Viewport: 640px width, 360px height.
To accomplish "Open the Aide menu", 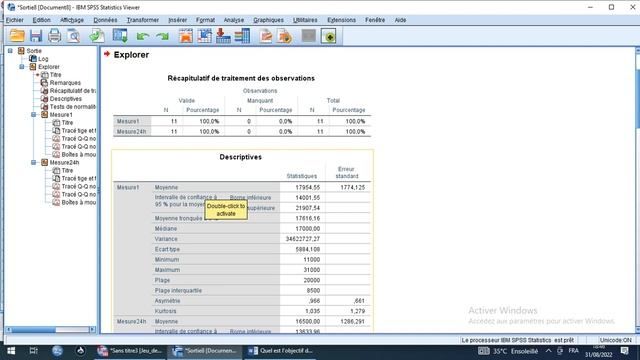I will click(x=400, y=20).
